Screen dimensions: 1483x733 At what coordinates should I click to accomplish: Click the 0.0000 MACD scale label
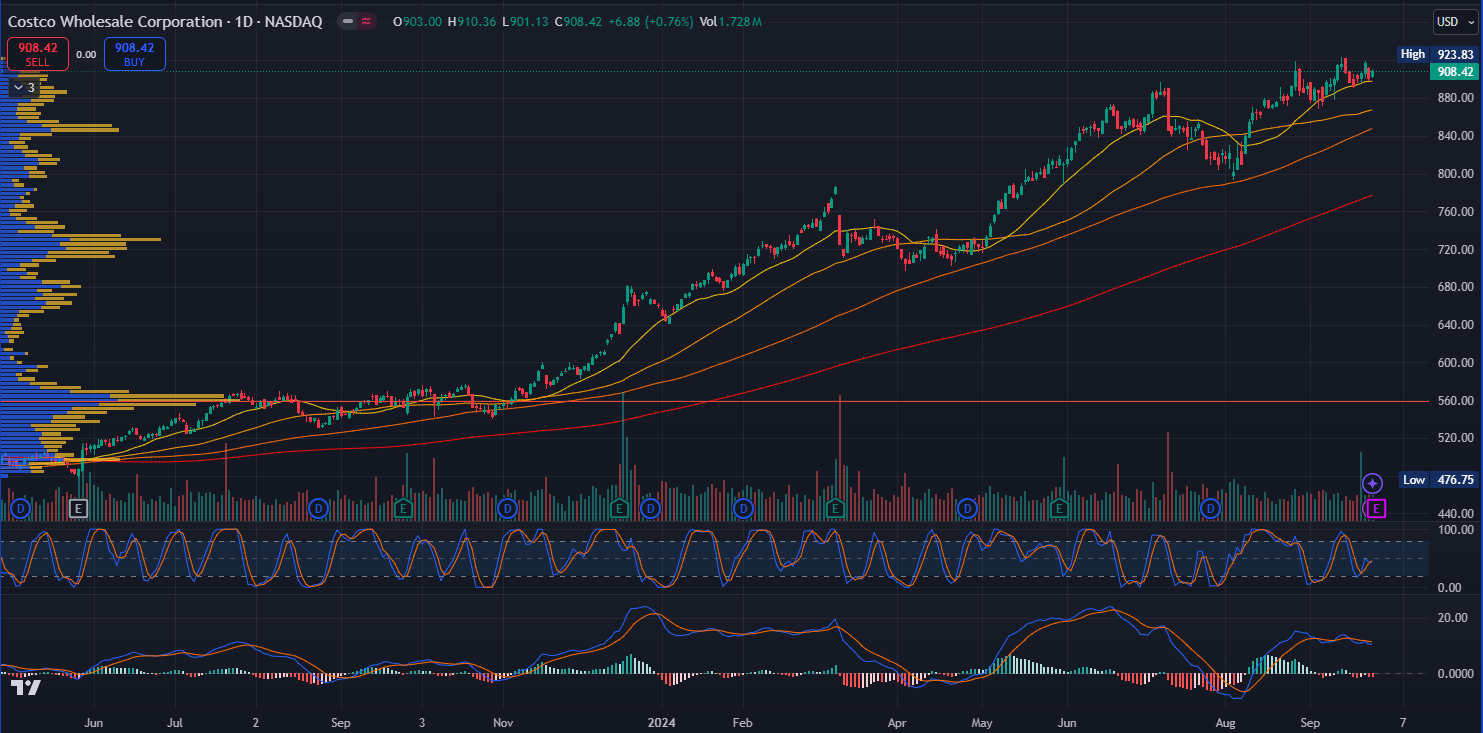[x=1455, y=674]
